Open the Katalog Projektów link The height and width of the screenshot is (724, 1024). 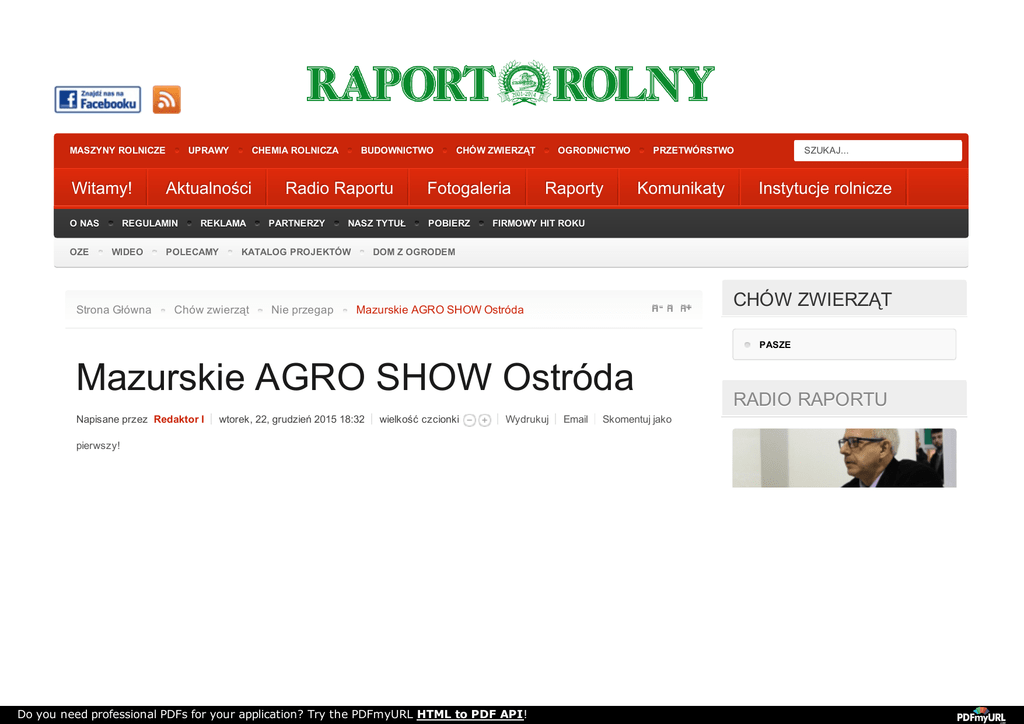coord(295,252)
